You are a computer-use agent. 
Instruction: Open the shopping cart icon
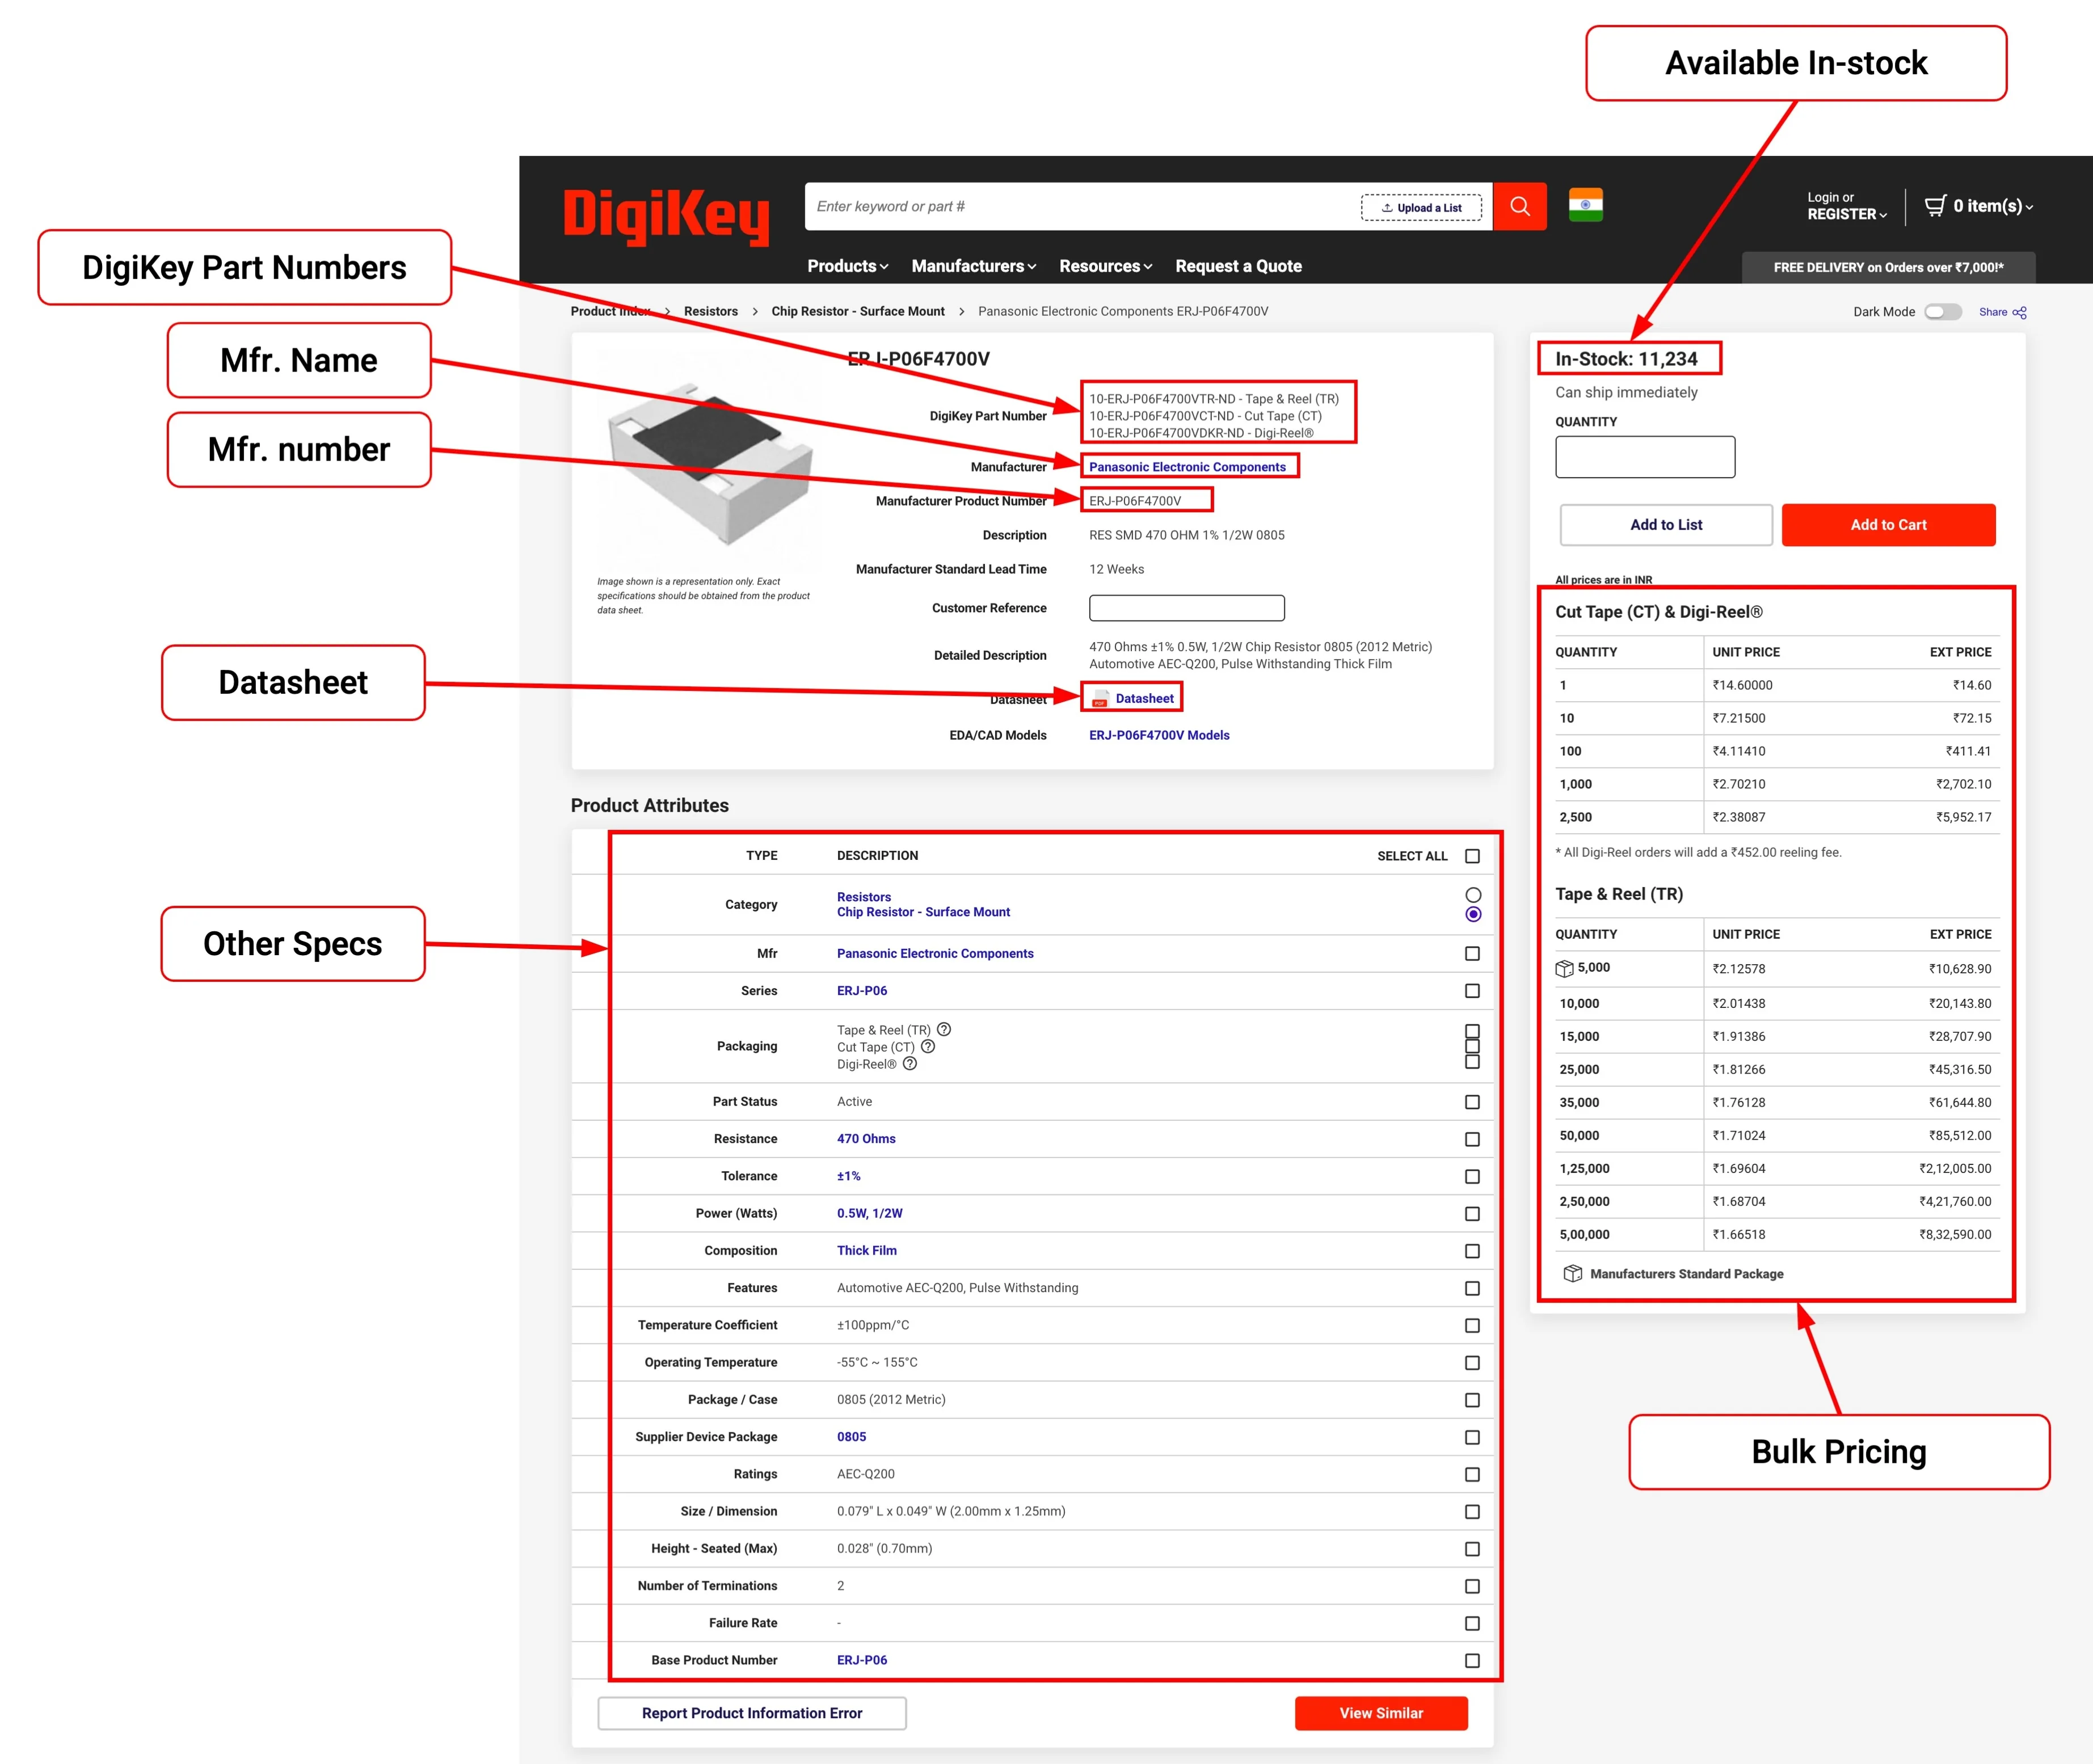click(1935, 205)
